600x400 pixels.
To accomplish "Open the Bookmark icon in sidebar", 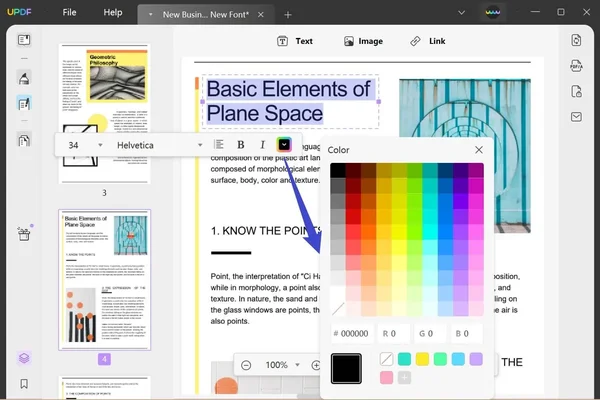I will 24,384.
